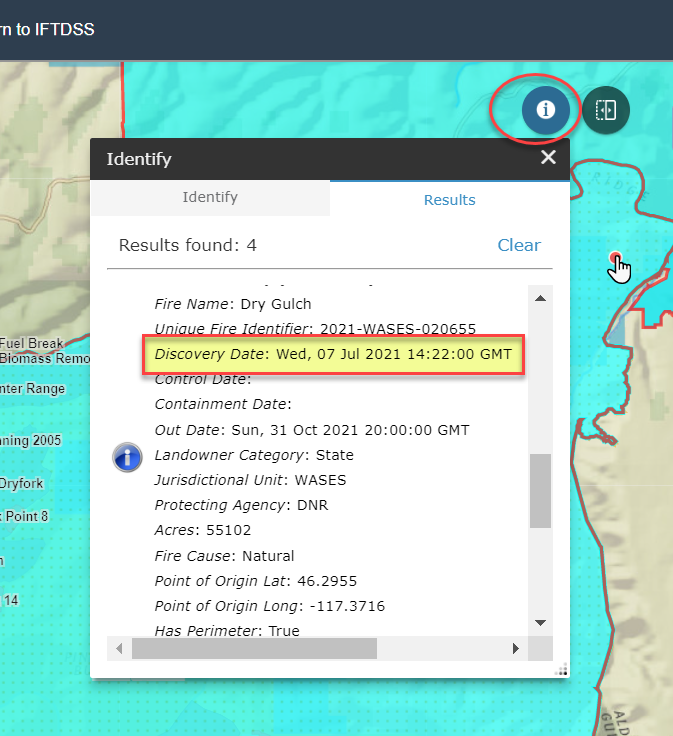Screen dimensions: 673x736
Task: Close the Identify panel
Action: [548, 157]
